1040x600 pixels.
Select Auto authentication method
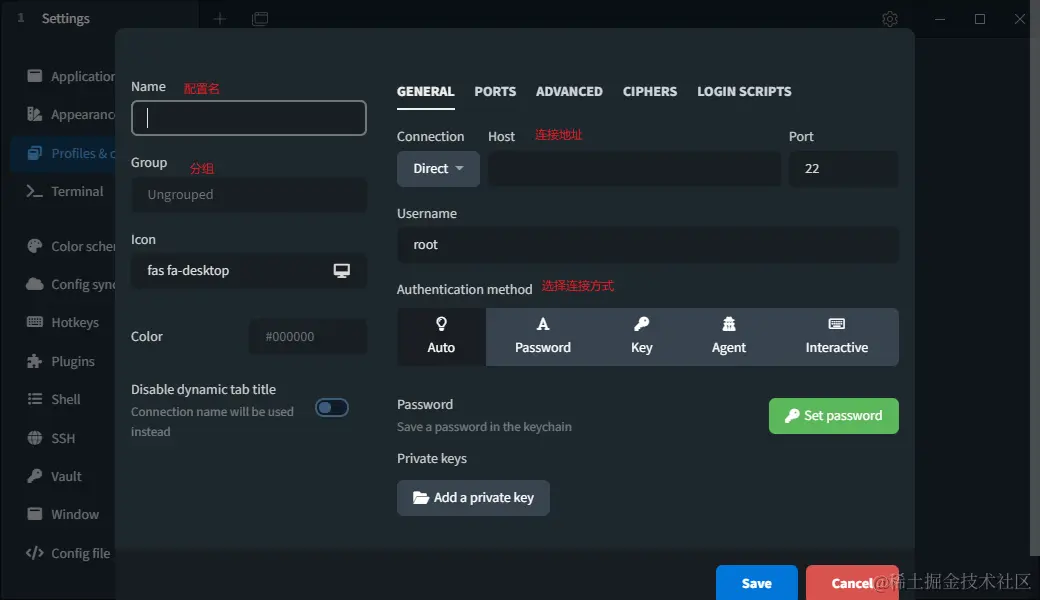[441, 336]
